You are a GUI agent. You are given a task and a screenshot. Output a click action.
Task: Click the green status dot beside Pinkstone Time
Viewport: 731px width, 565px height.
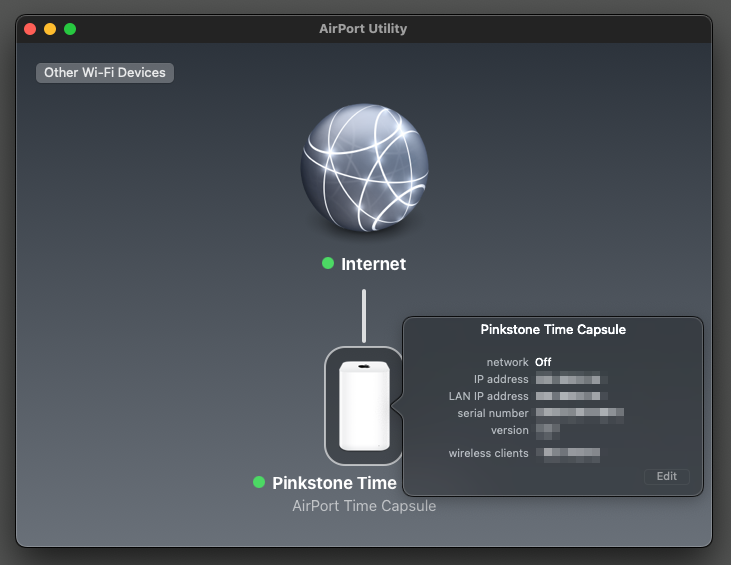click(x=259, y=482)
